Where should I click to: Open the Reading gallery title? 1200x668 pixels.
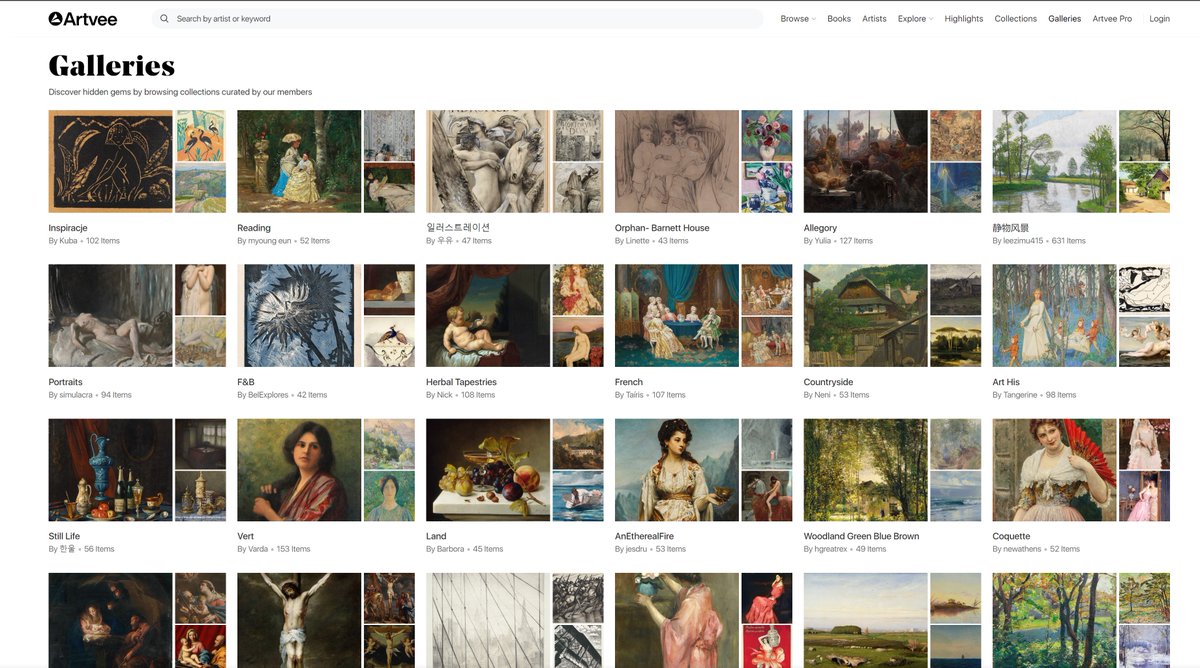pos(254,228)
